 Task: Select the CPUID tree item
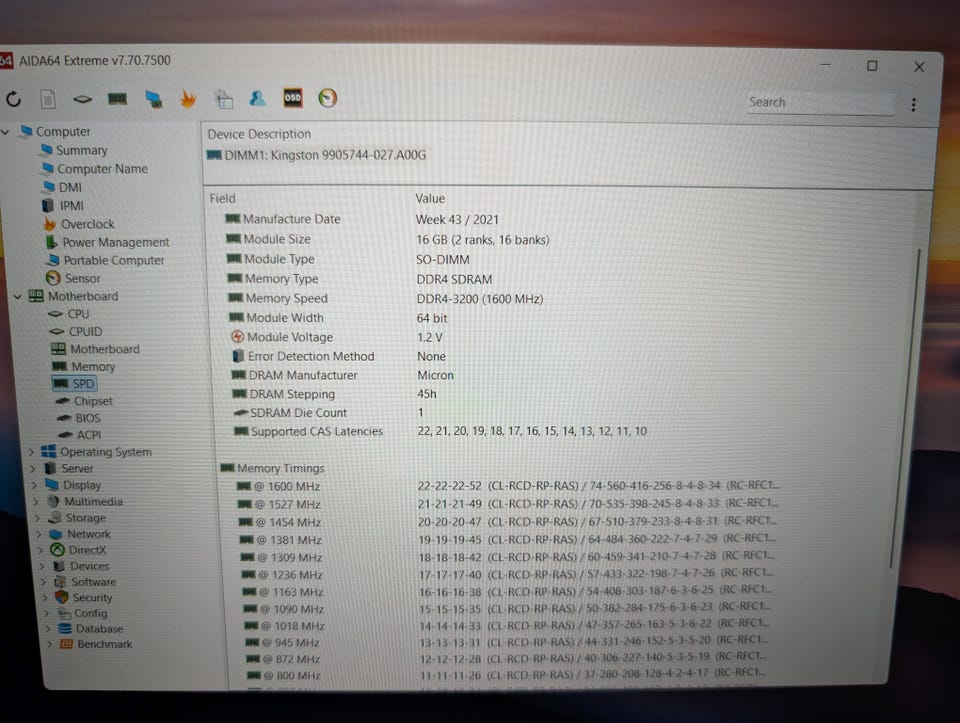77,331
